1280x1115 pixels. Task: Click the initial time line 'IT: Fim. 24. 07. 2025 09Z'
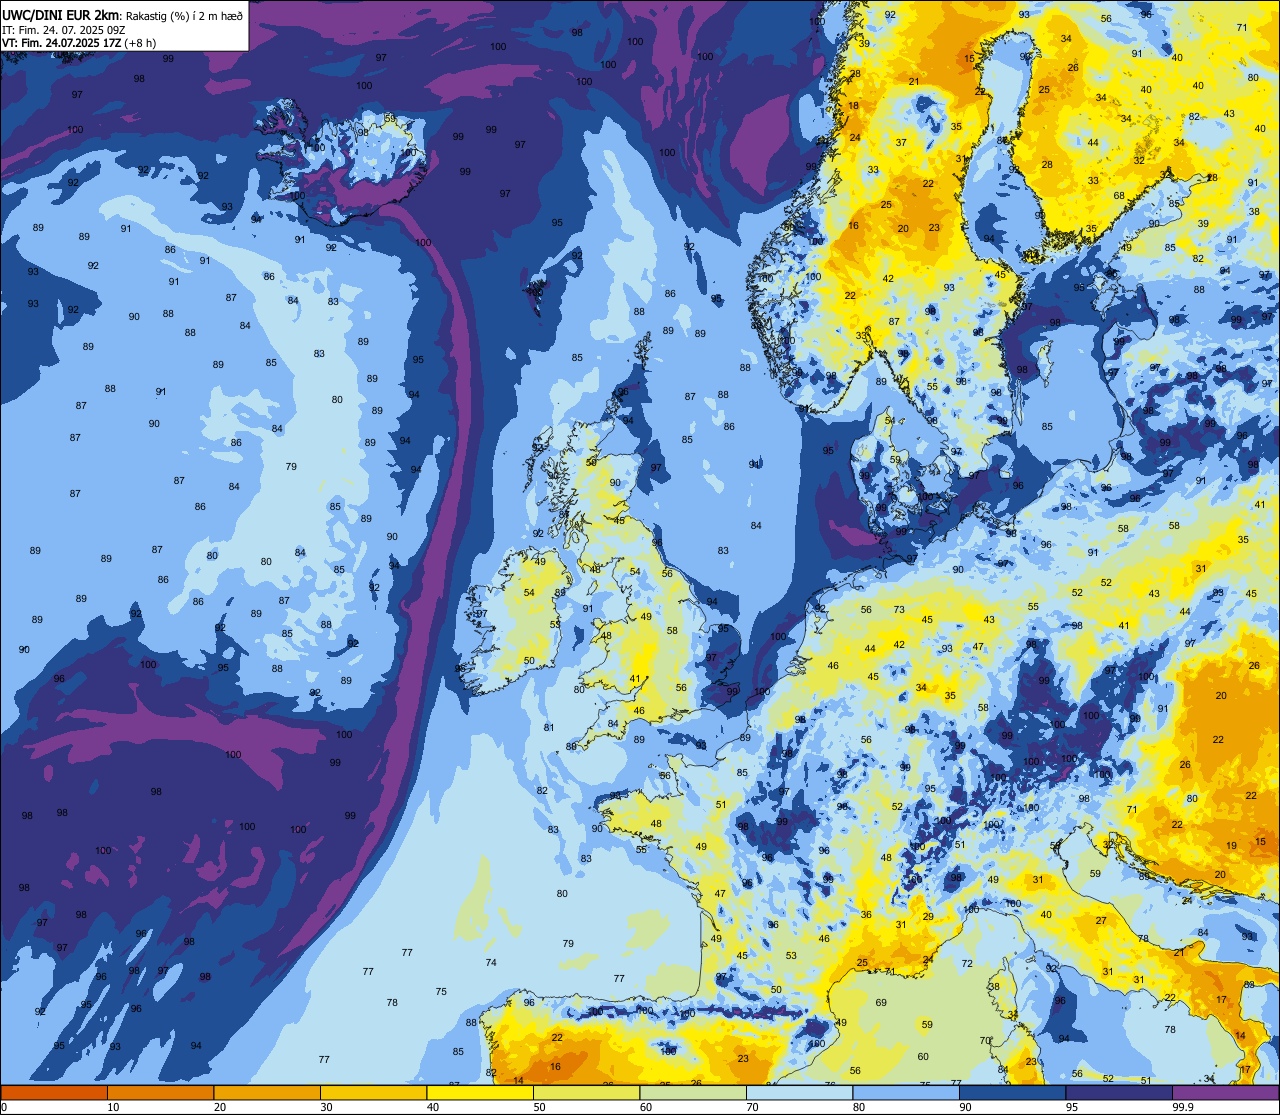tap(63, 29)
